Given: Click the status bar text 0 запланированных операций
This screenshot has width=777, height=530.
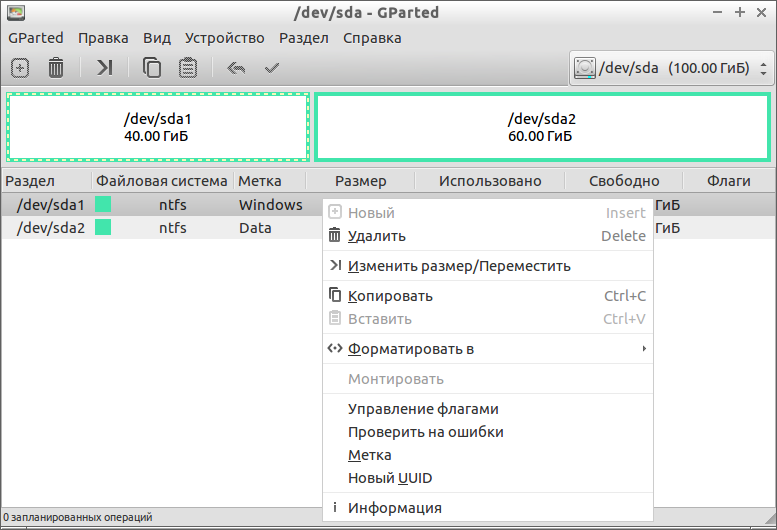Looking at the screenshot, I should [x=78, y=517].
